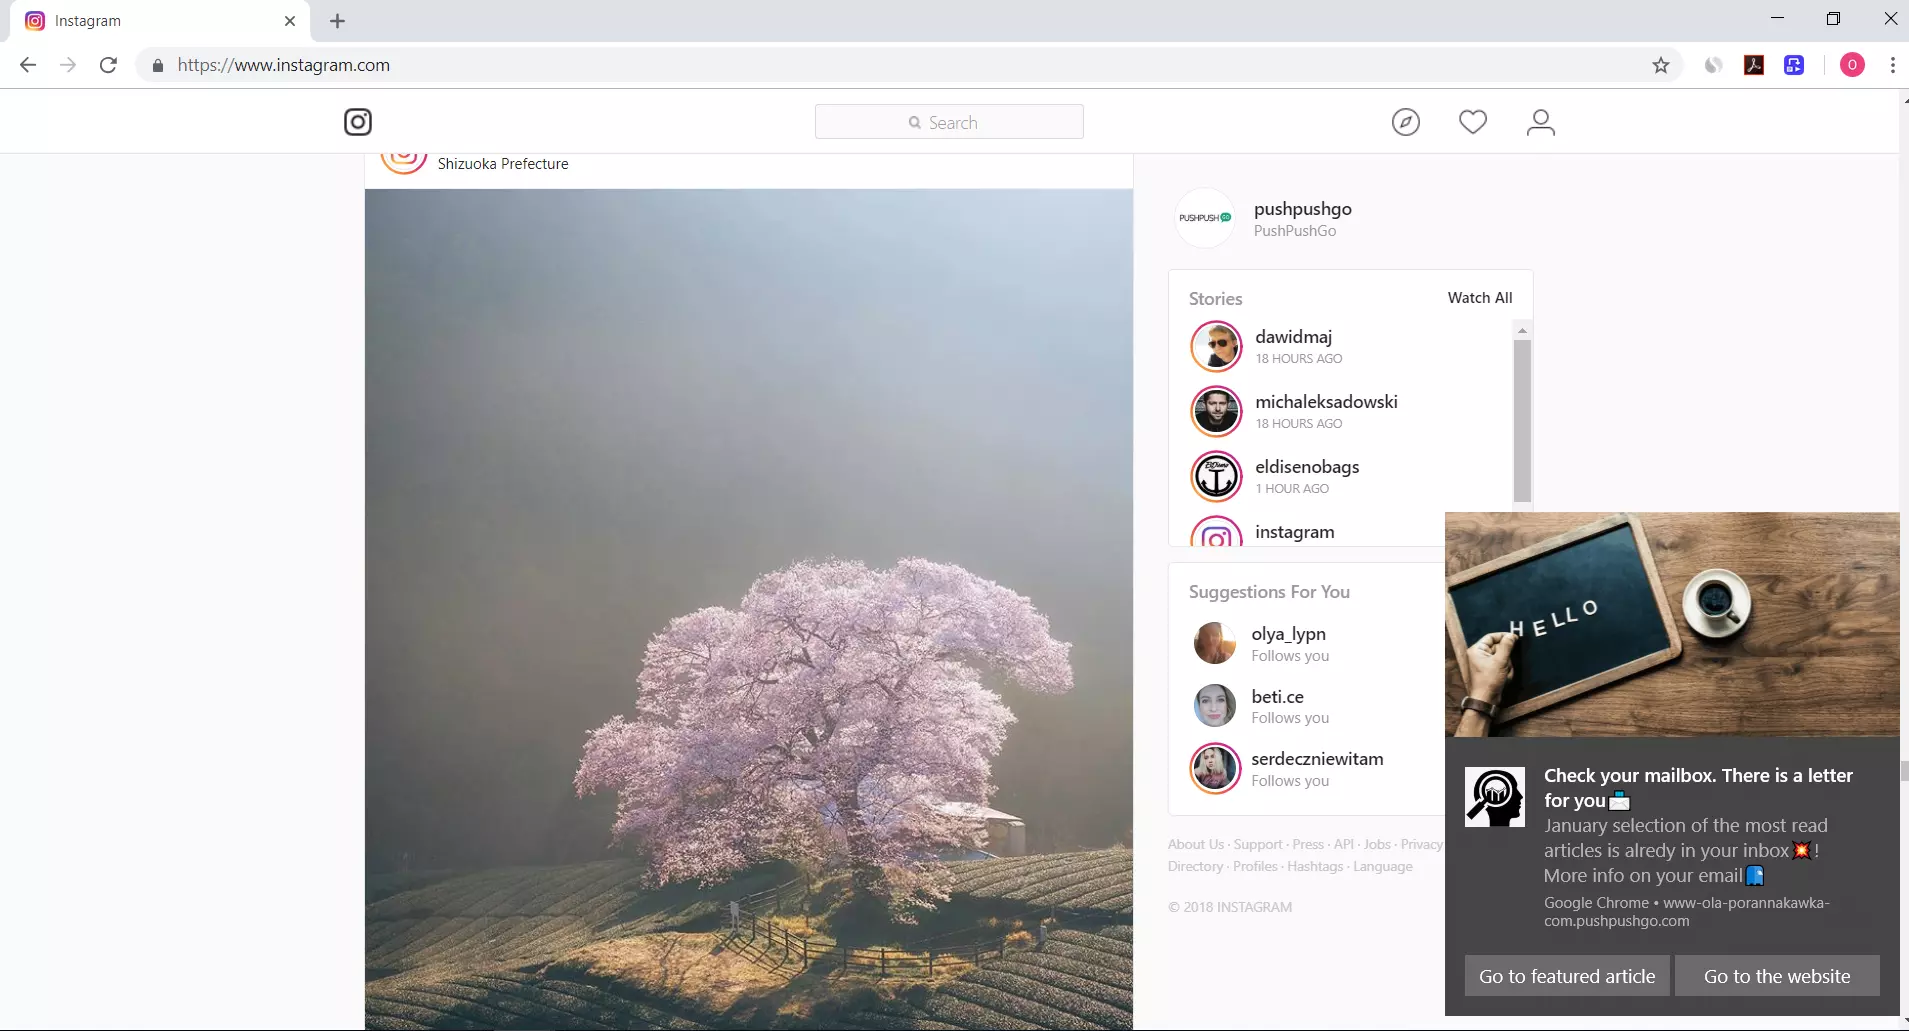Image resolution: width=1909 pixels, height=1031 pixels.
Task: Click the grey circular extension icon
Action: 1714,65
